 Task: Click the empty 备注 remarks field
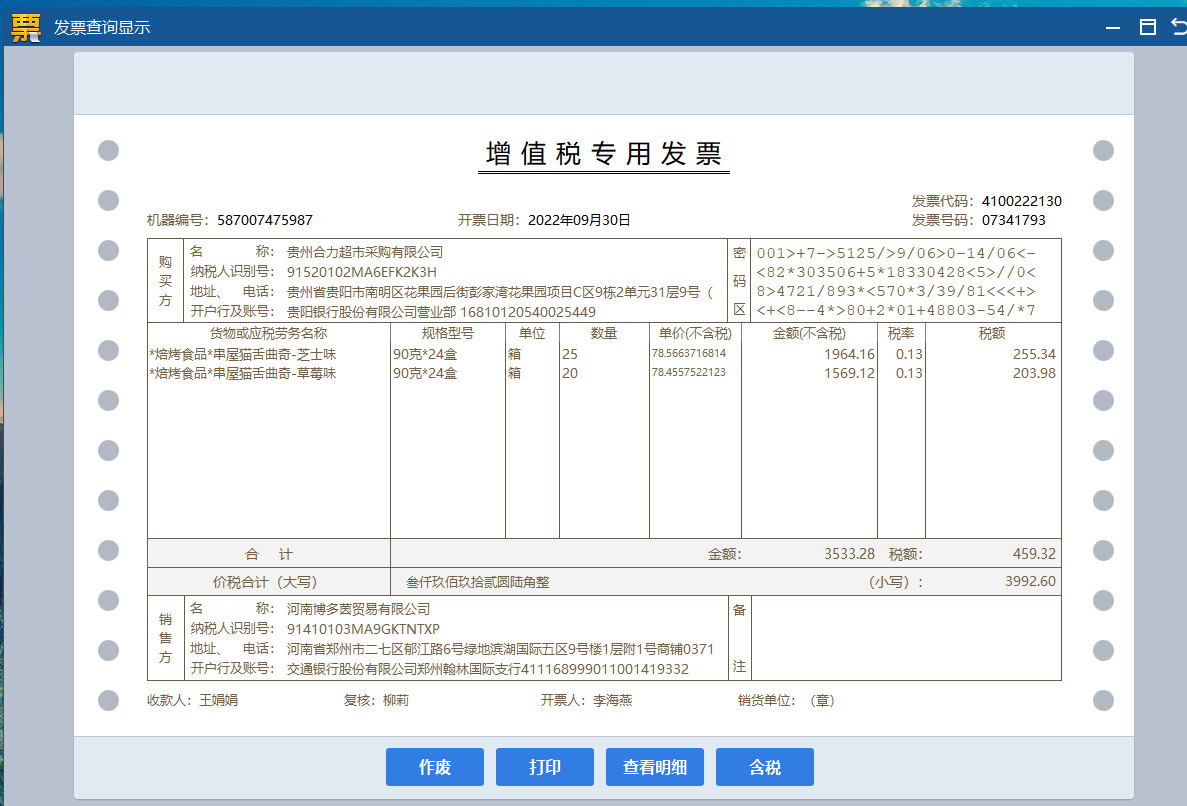tap(905, 638)
